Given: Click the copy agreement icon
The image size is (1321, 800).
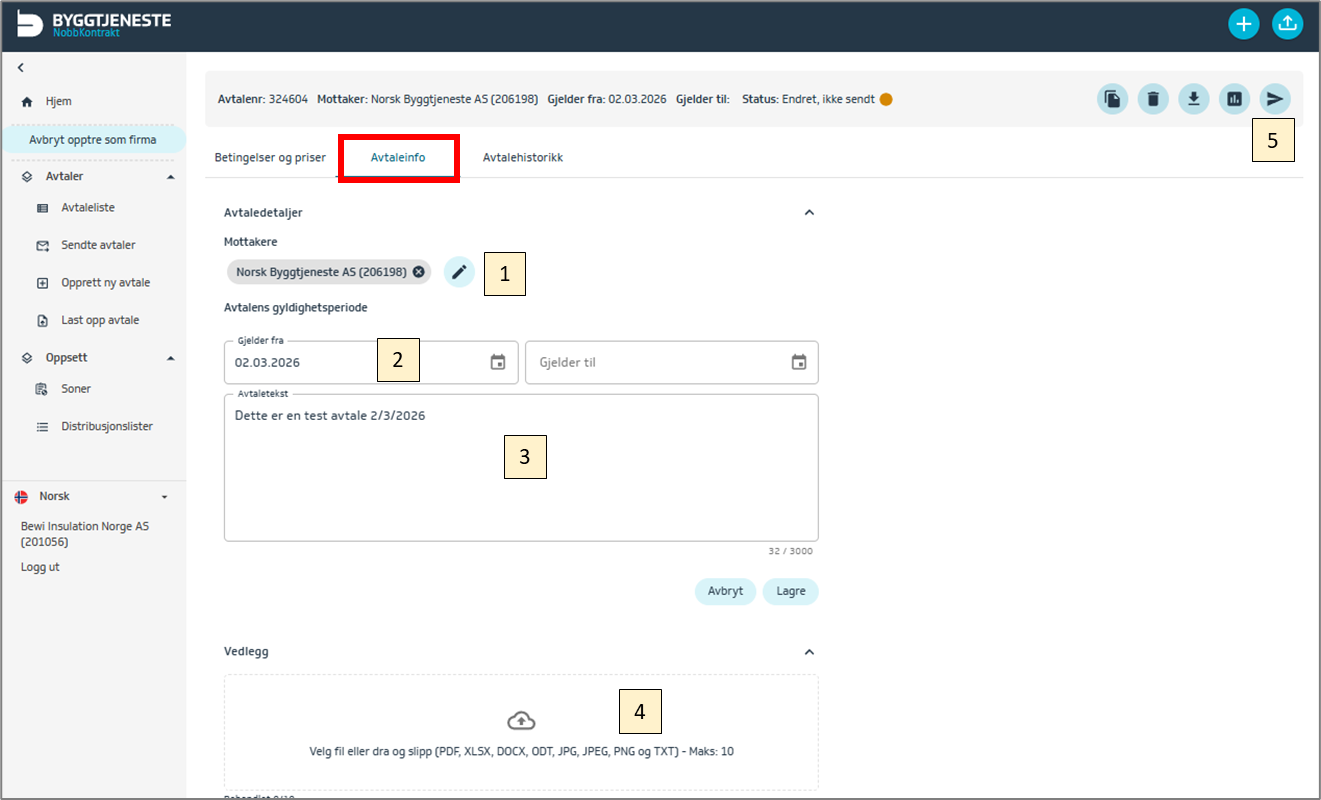Looking at the screenshot, I should [x=1112, y=99].
